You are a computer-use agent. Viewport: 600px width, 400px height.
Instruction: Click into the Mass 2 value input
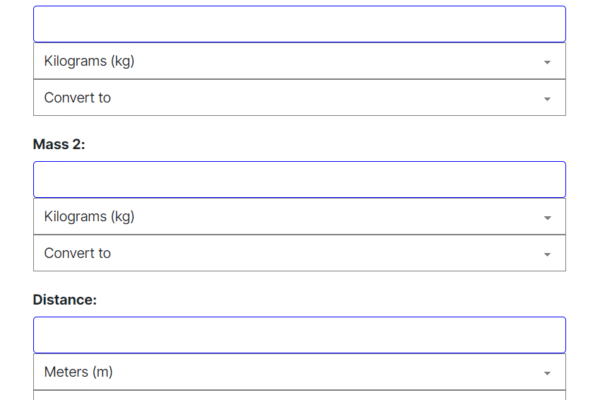[299, 180]
